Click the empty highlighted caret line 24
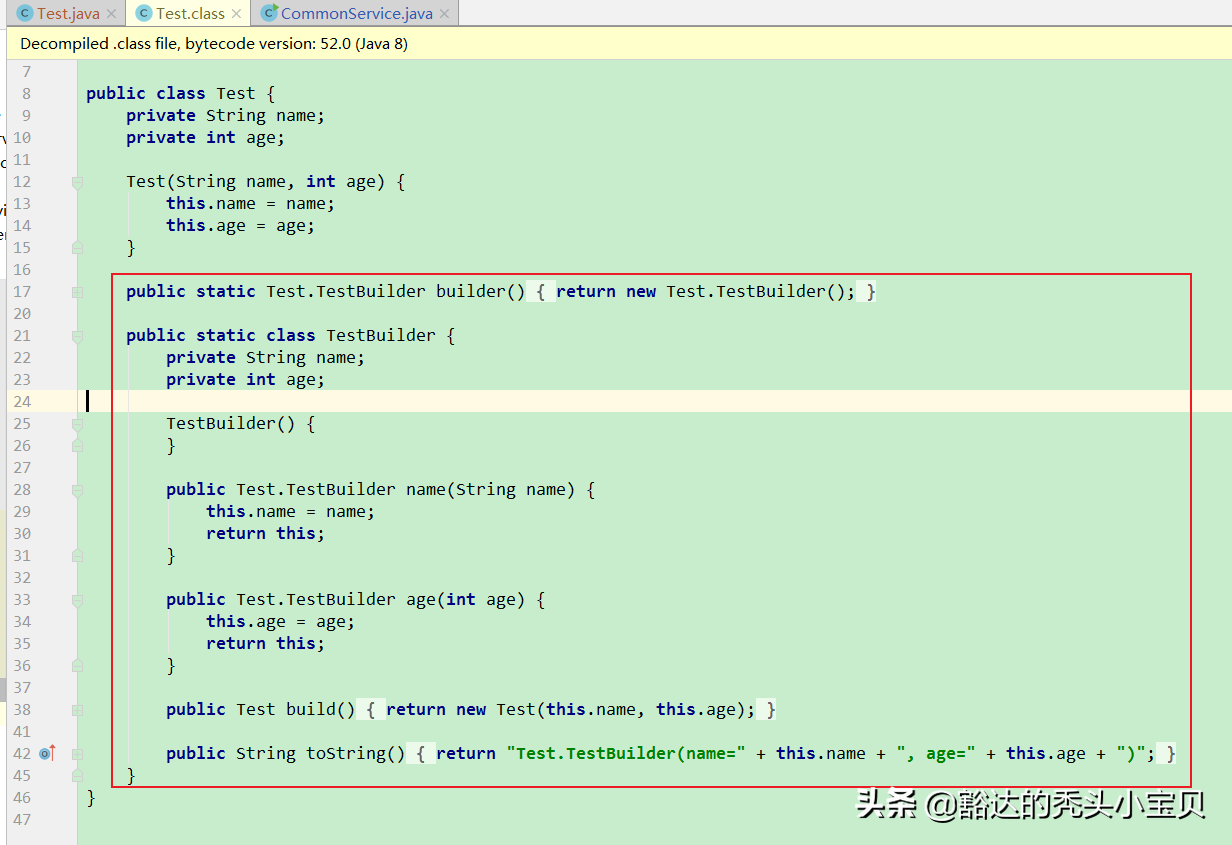Image resolution: width=1232 pixels, height=845 pixels. [x=654, y=402]
